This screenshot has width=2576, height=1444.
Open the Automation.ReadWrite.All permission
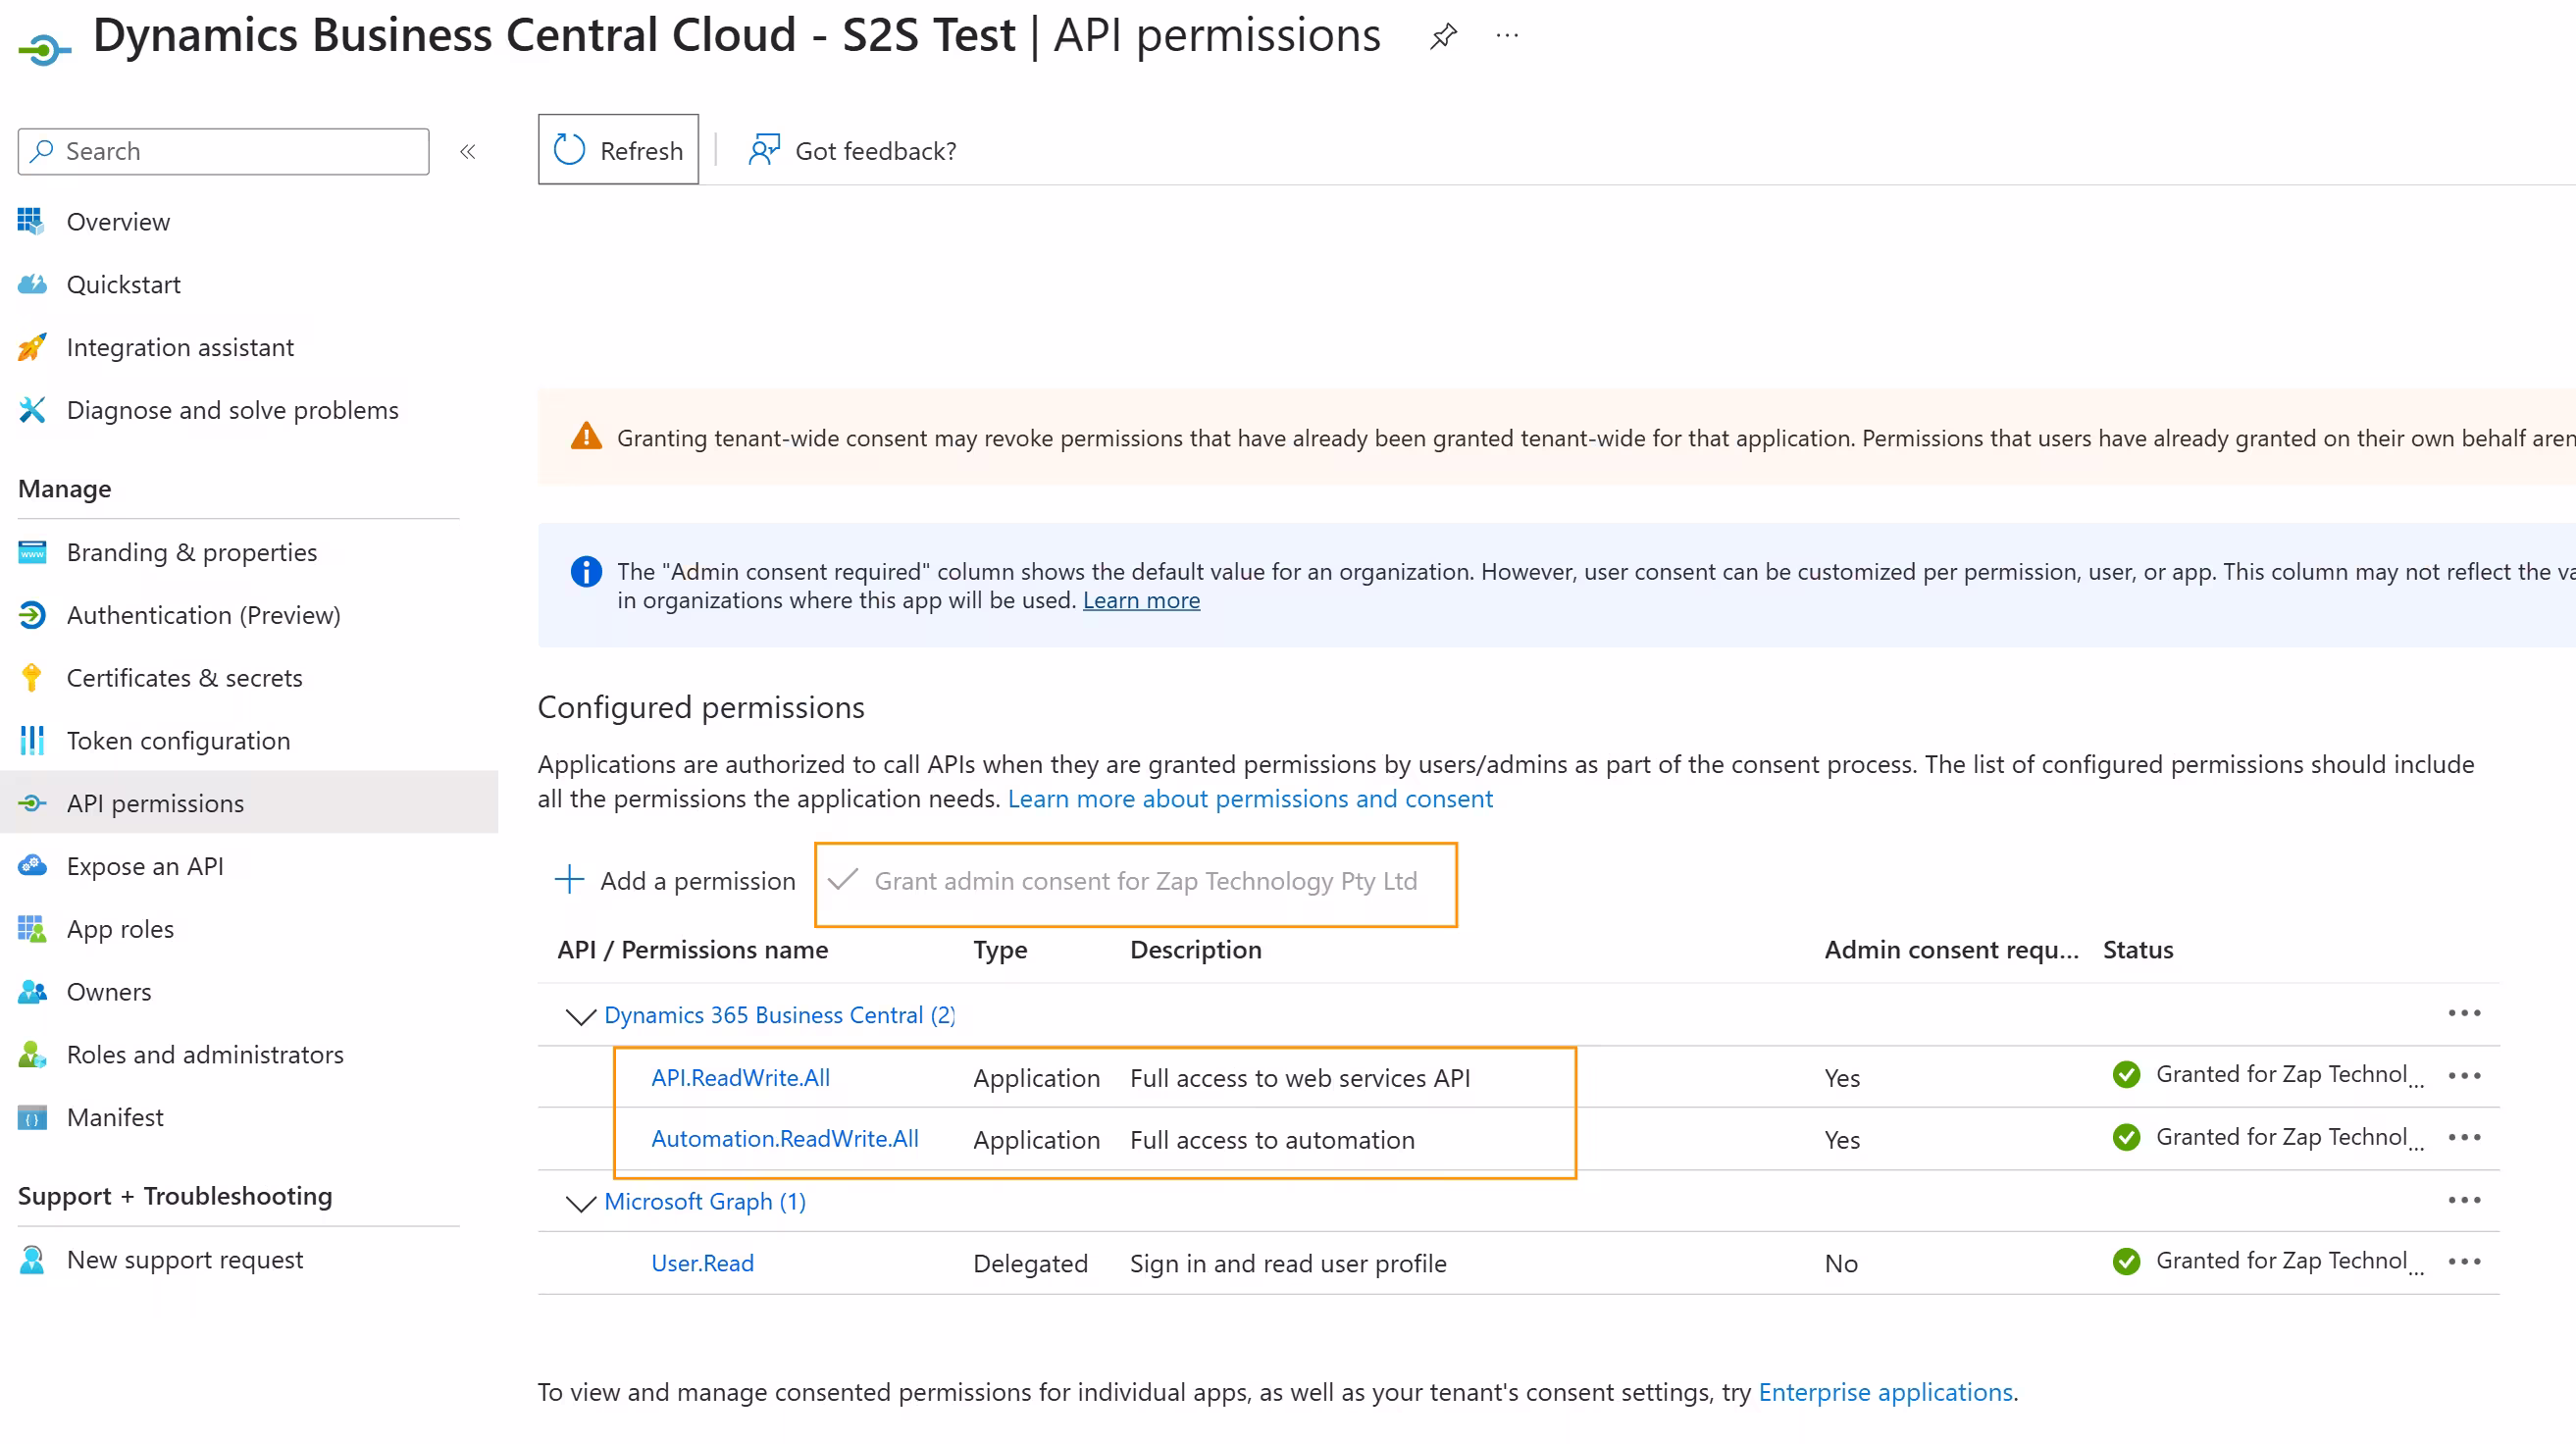coord(785,1139)
